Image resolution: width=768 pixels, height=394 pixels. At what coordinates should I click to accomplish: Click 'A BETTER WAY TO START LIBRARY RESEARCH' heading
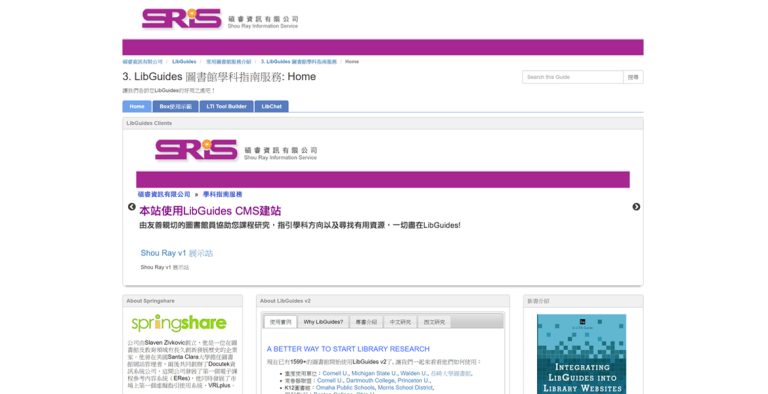[348, 349]
